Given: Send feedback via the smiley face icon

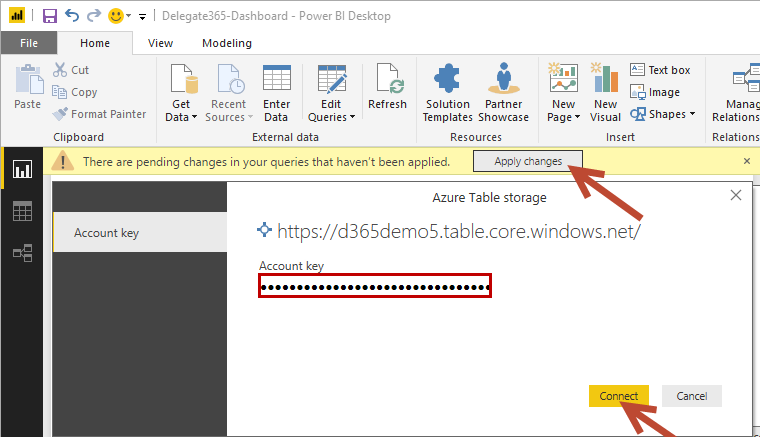Looking at the screenshot, I should point(116,16).
